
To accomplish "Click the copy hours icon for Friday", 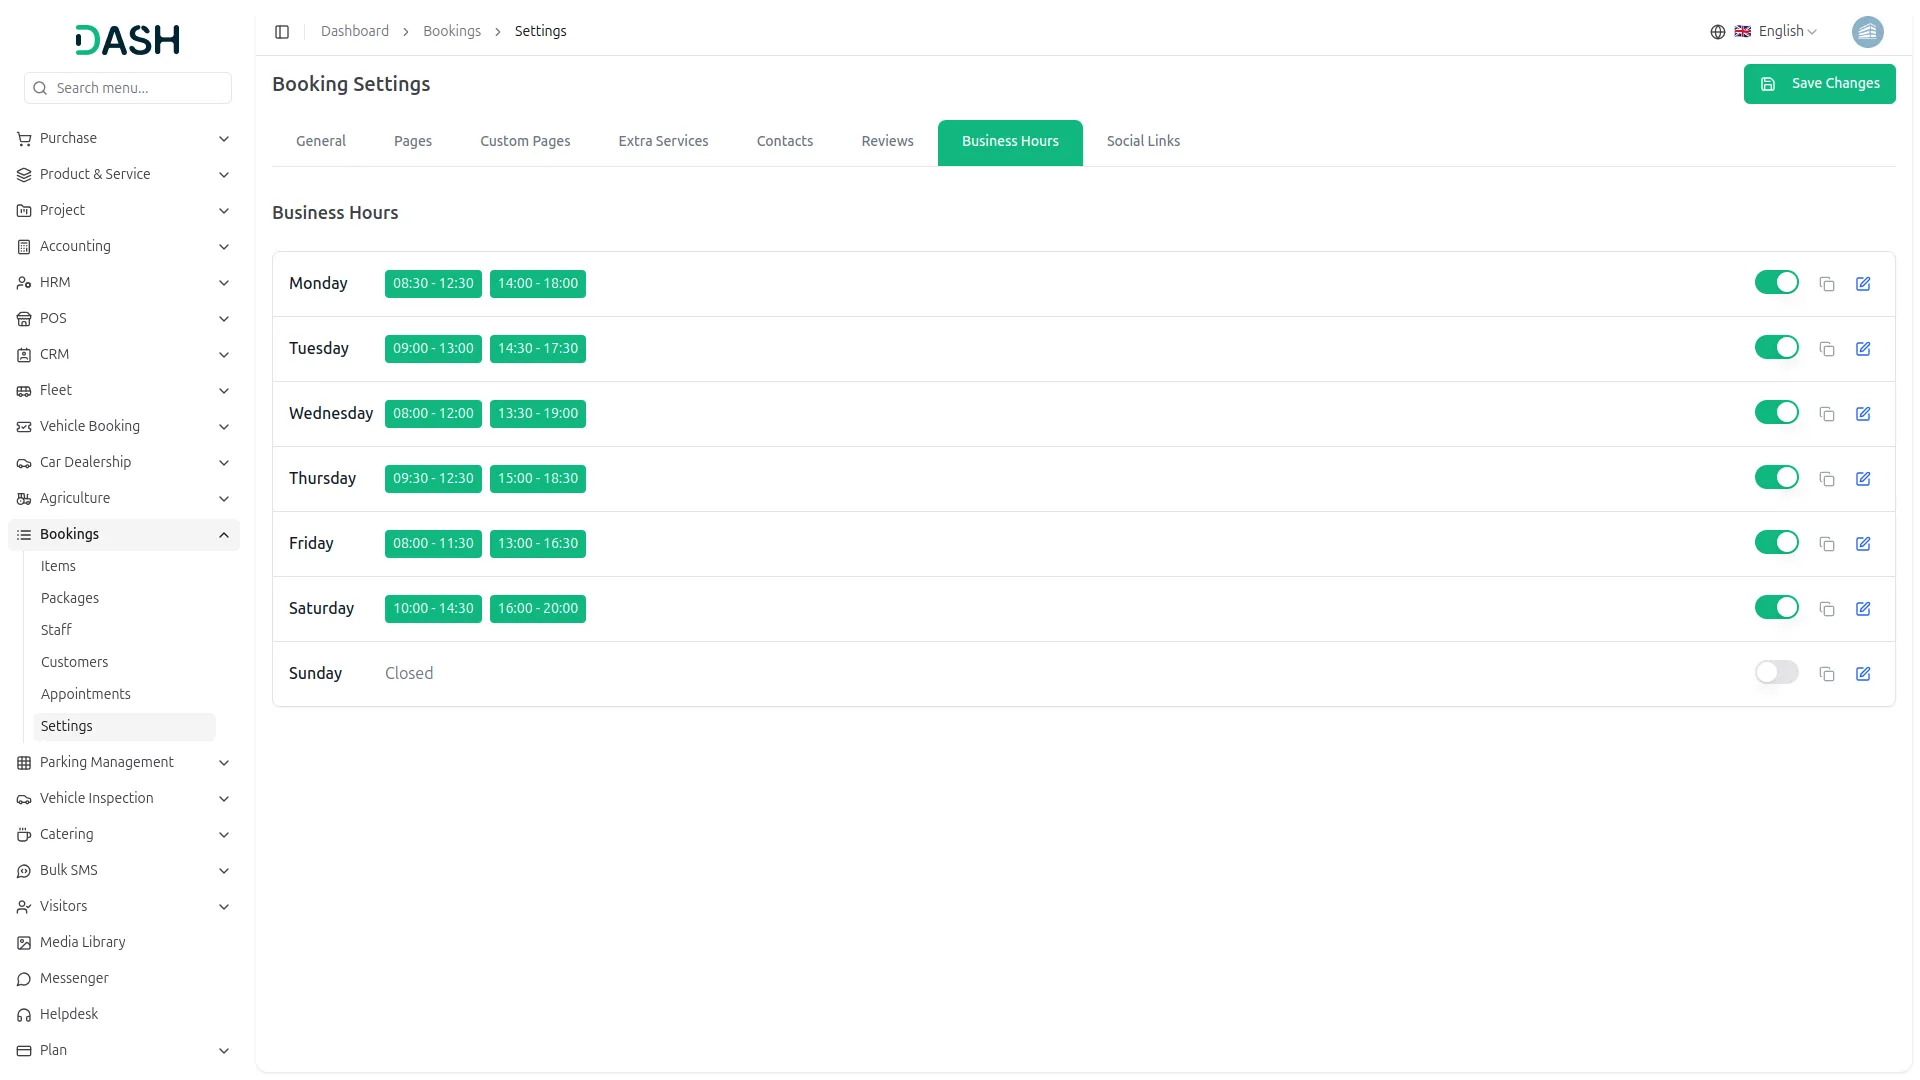I will point(1827,544).
